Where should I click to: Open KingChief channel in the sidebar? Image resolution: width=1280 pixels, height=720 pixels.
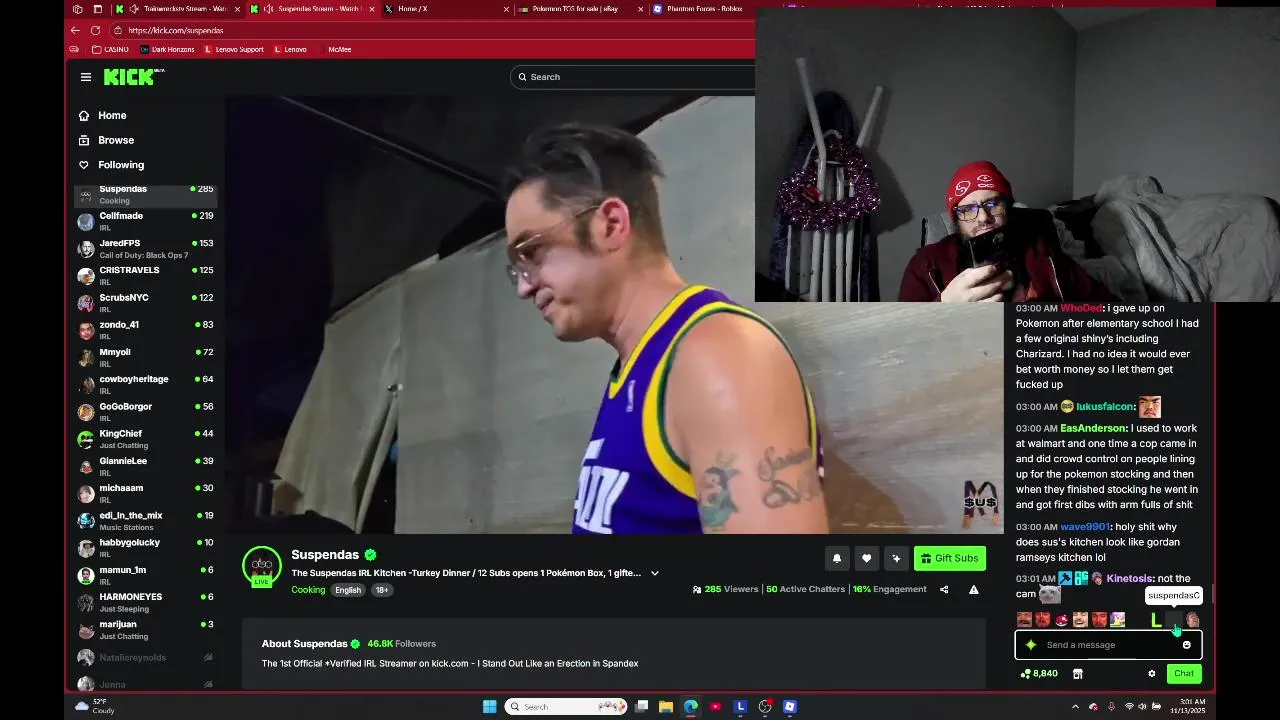[x=146, y=439]
